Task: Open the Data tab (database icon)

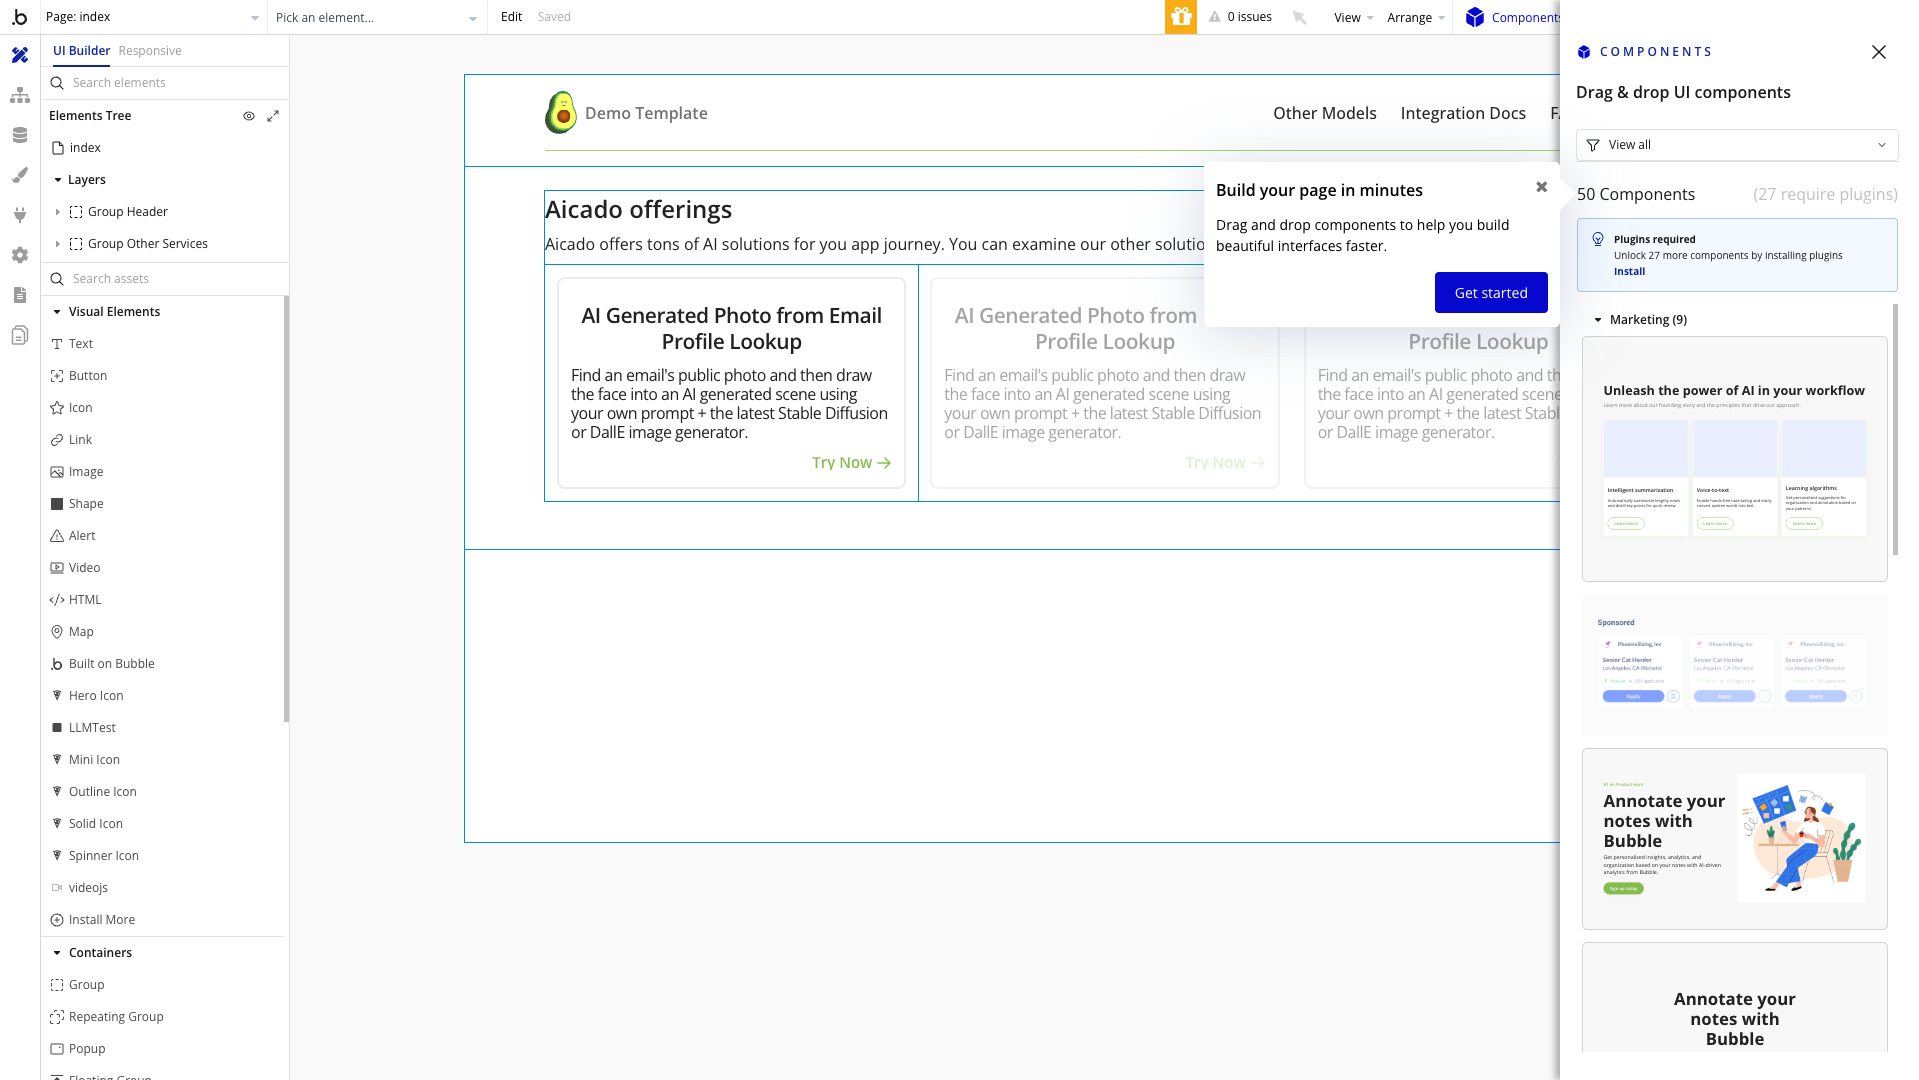Action: pyautogui.click(x=20, y=134)
